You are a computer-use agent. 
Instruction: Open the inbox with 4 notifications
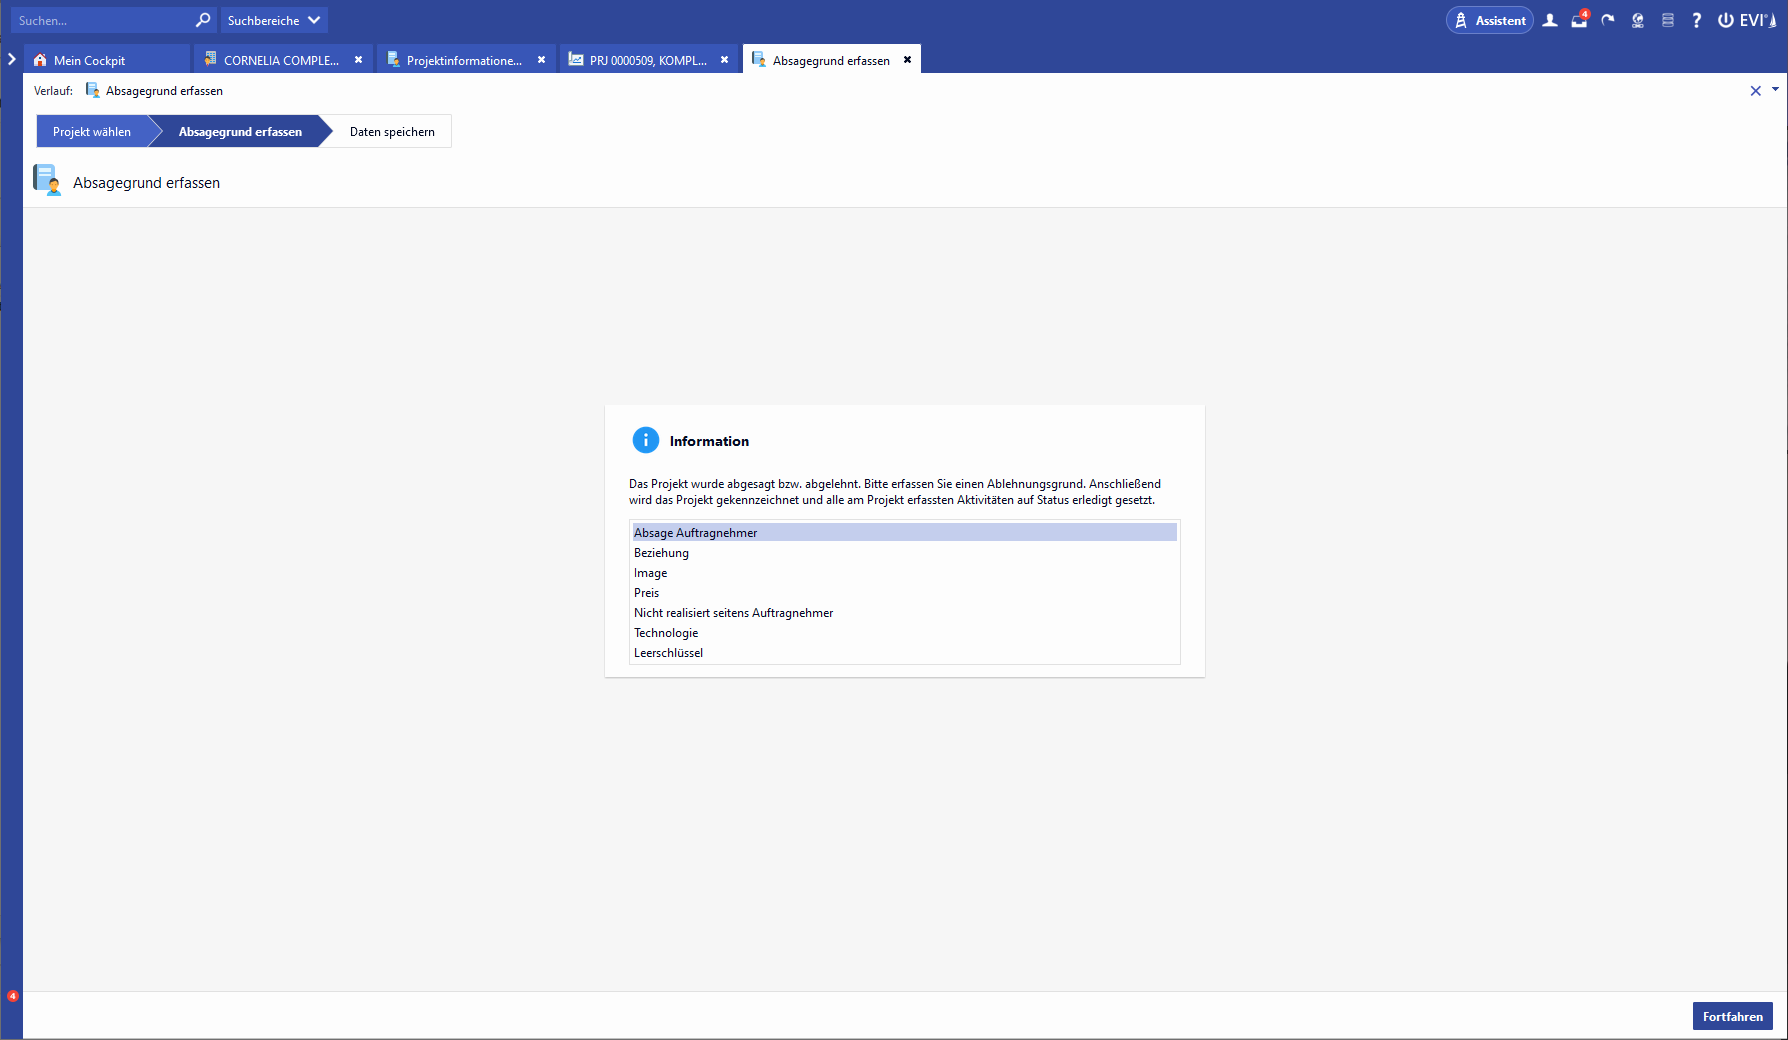point(1579,20)
